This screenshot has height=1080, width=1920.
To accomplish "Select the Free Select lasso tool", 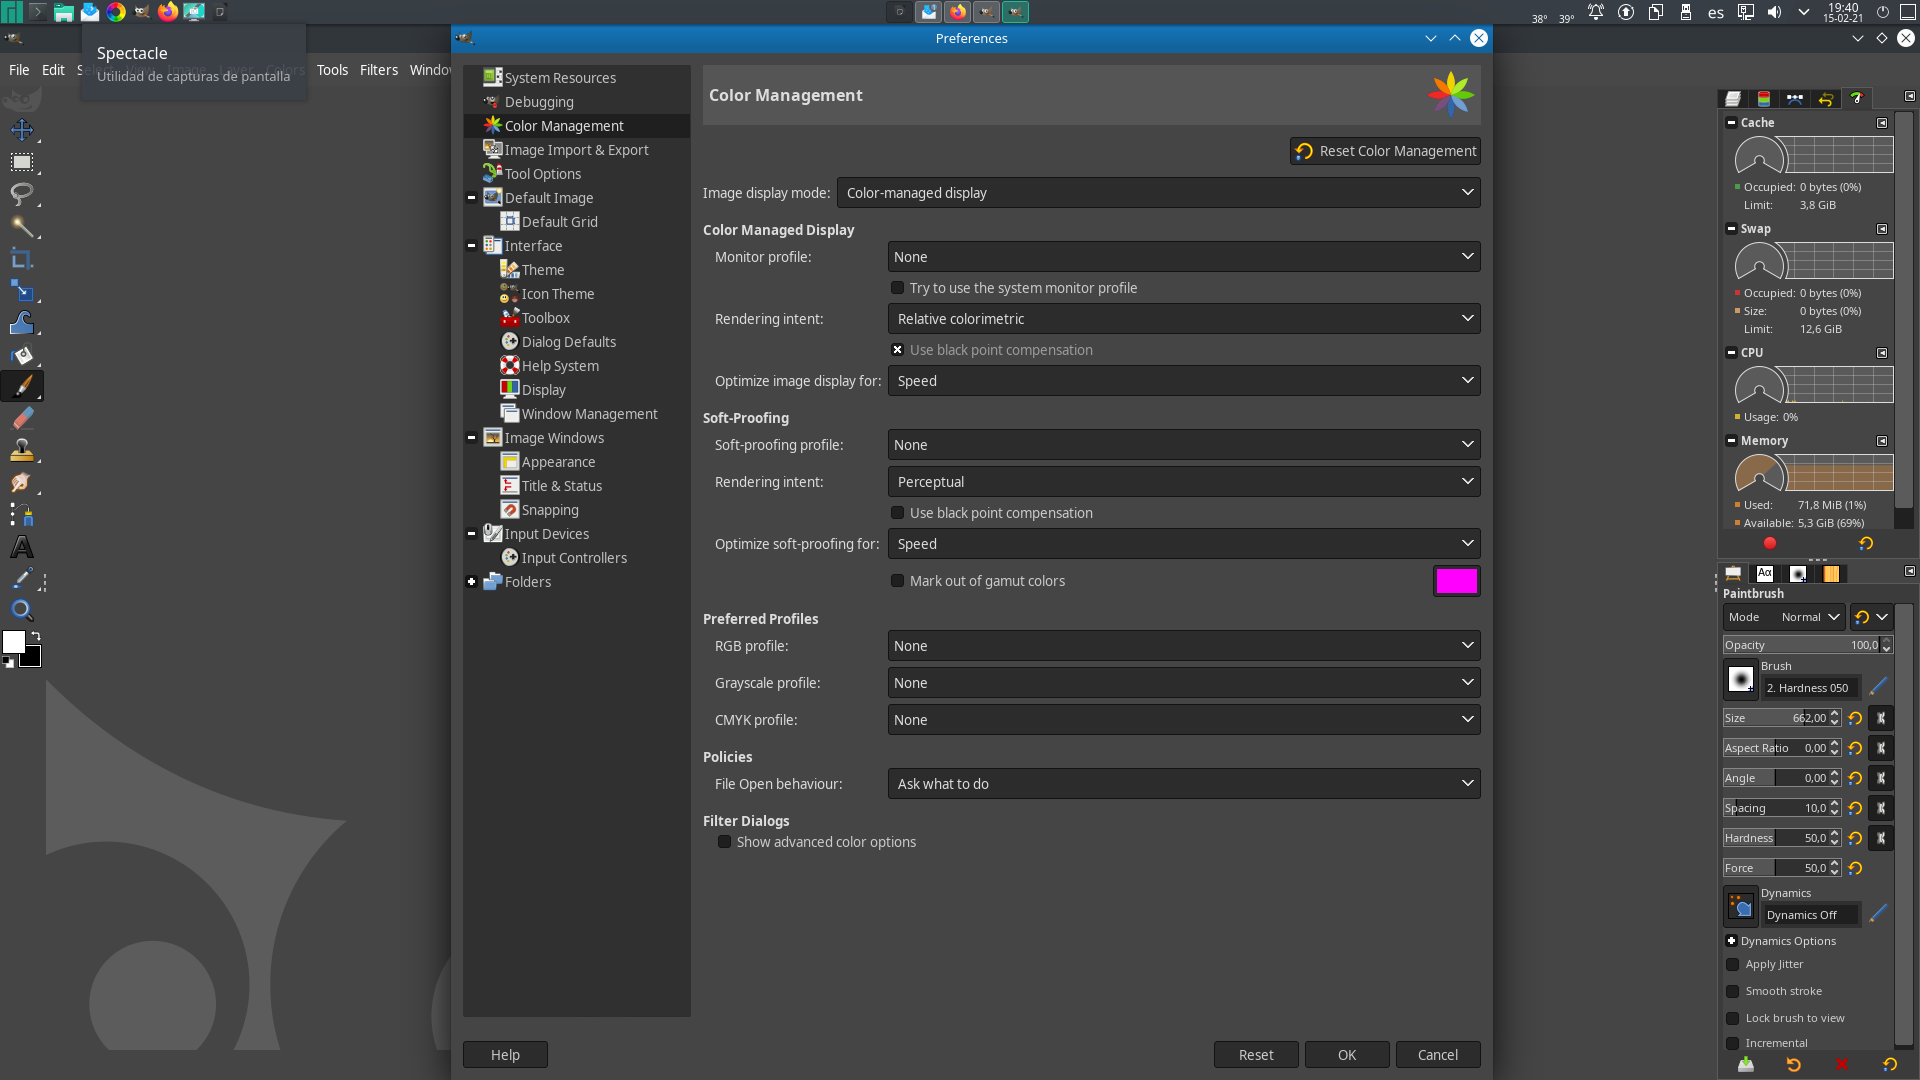I will pos(22,194).
